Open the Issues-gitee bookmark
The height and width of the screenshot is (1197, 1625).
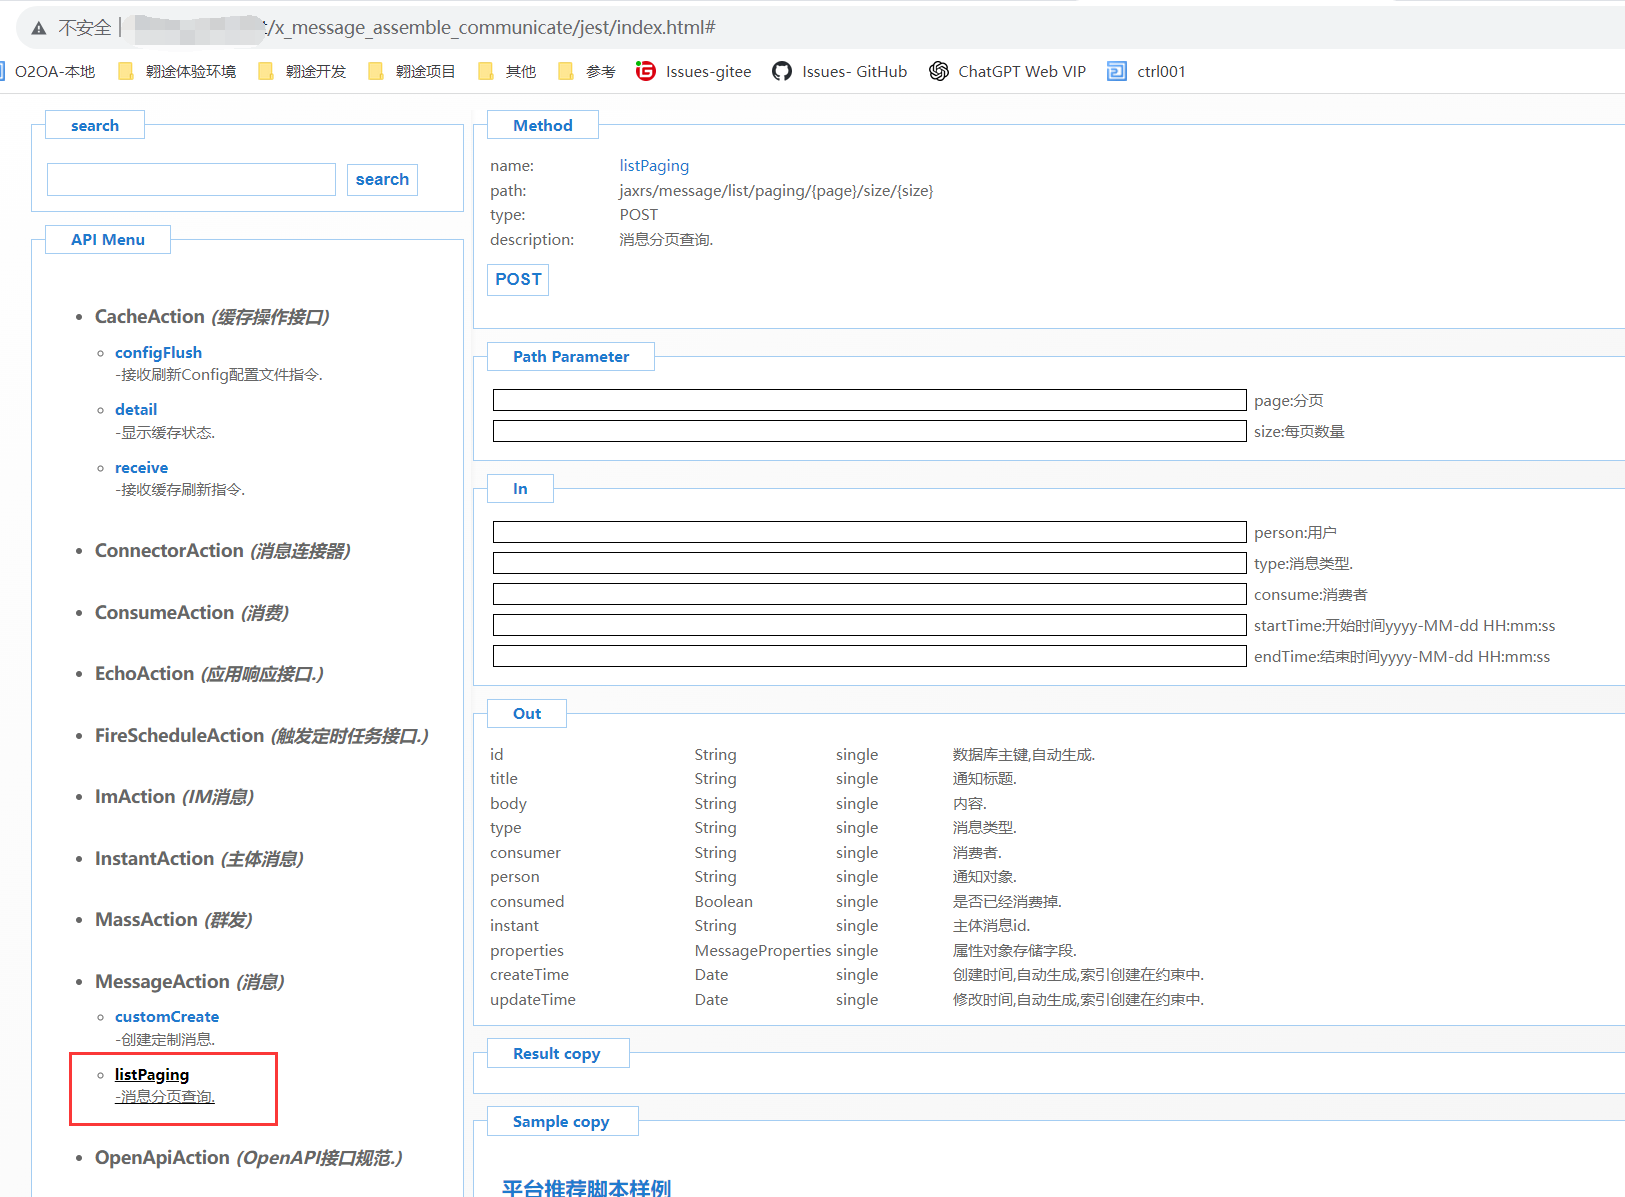(693, 71)
